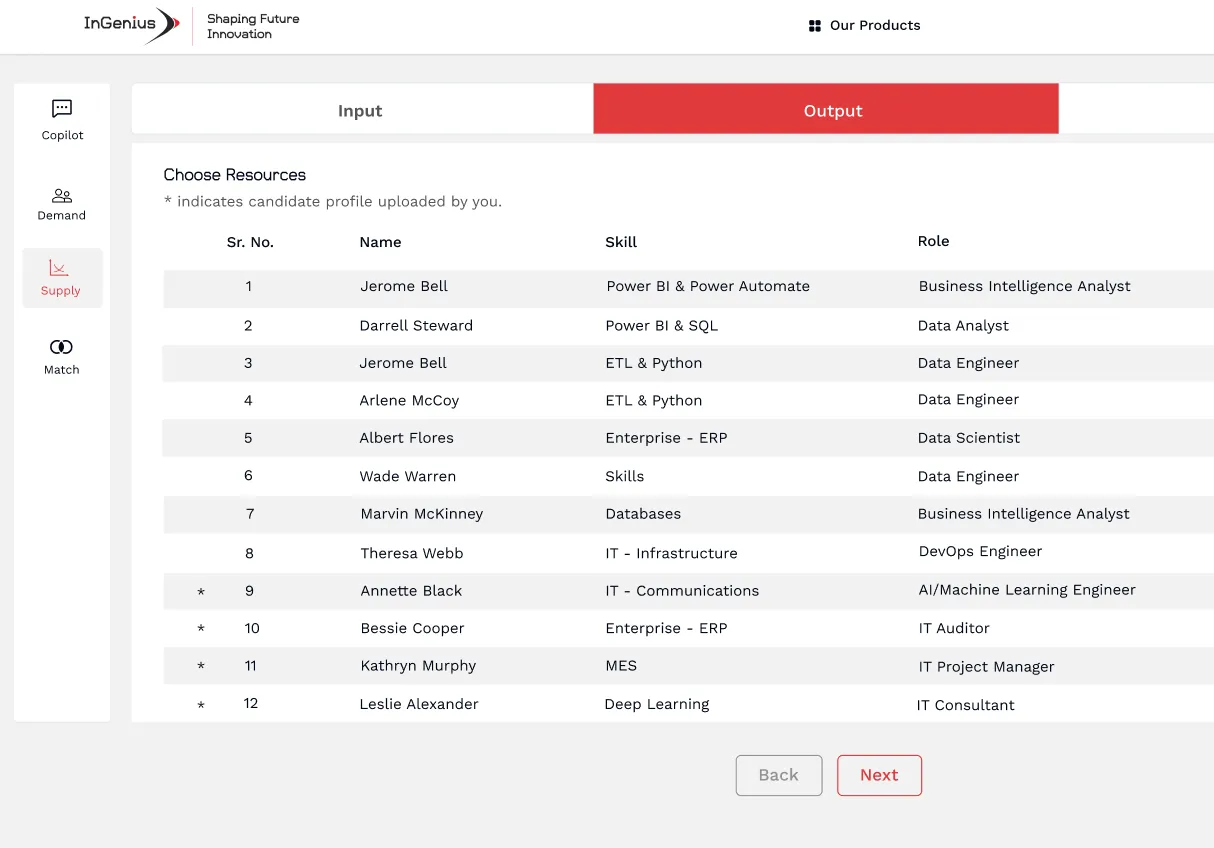Click Power BI & Power Automate skill
This screenshot has height=848, width=1214.
(x=708, y=286)
